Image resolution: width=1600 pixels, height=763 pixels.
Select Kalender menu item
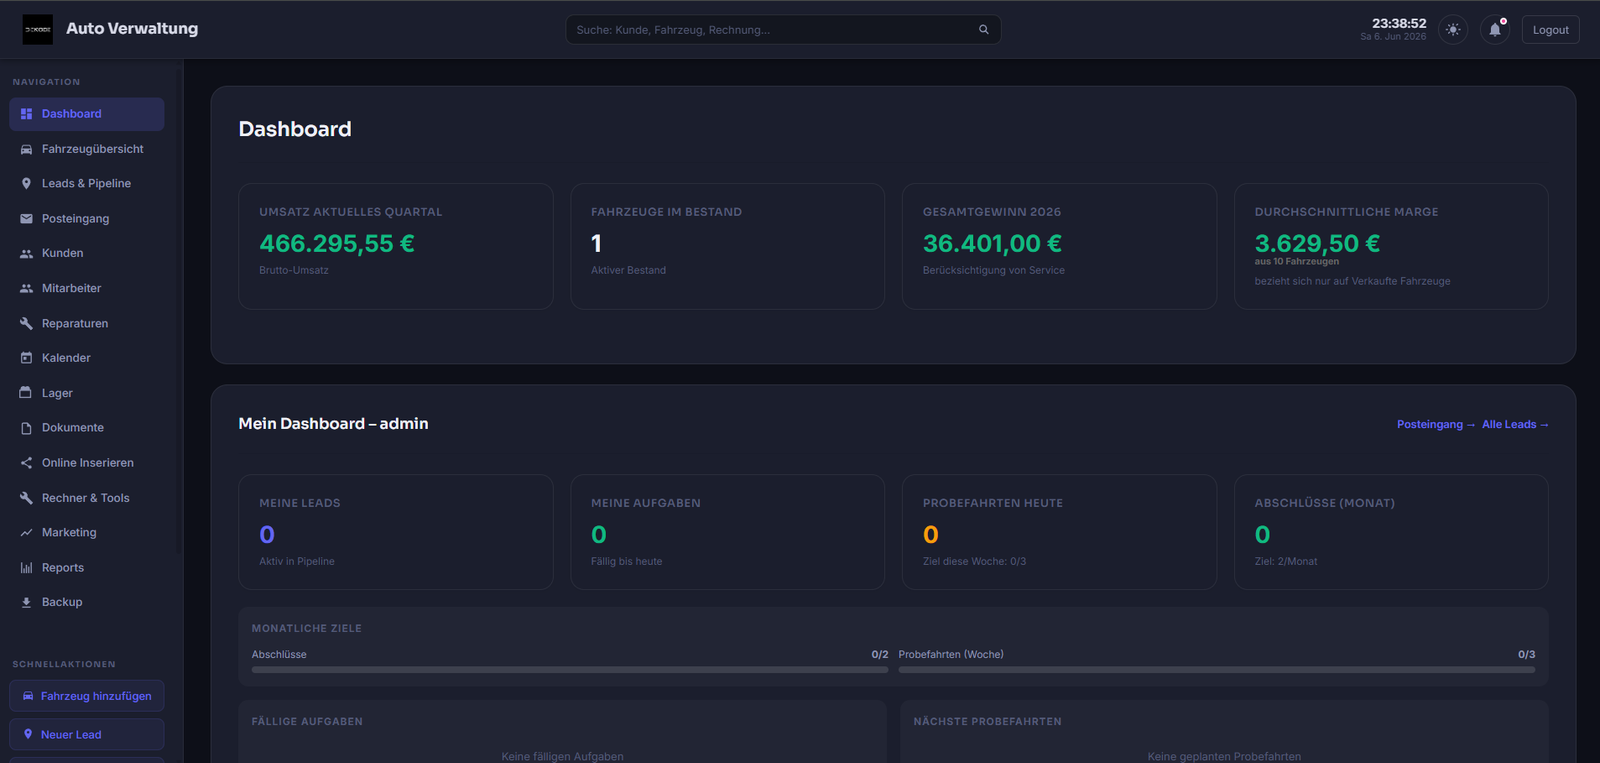[x=87, y=358]
